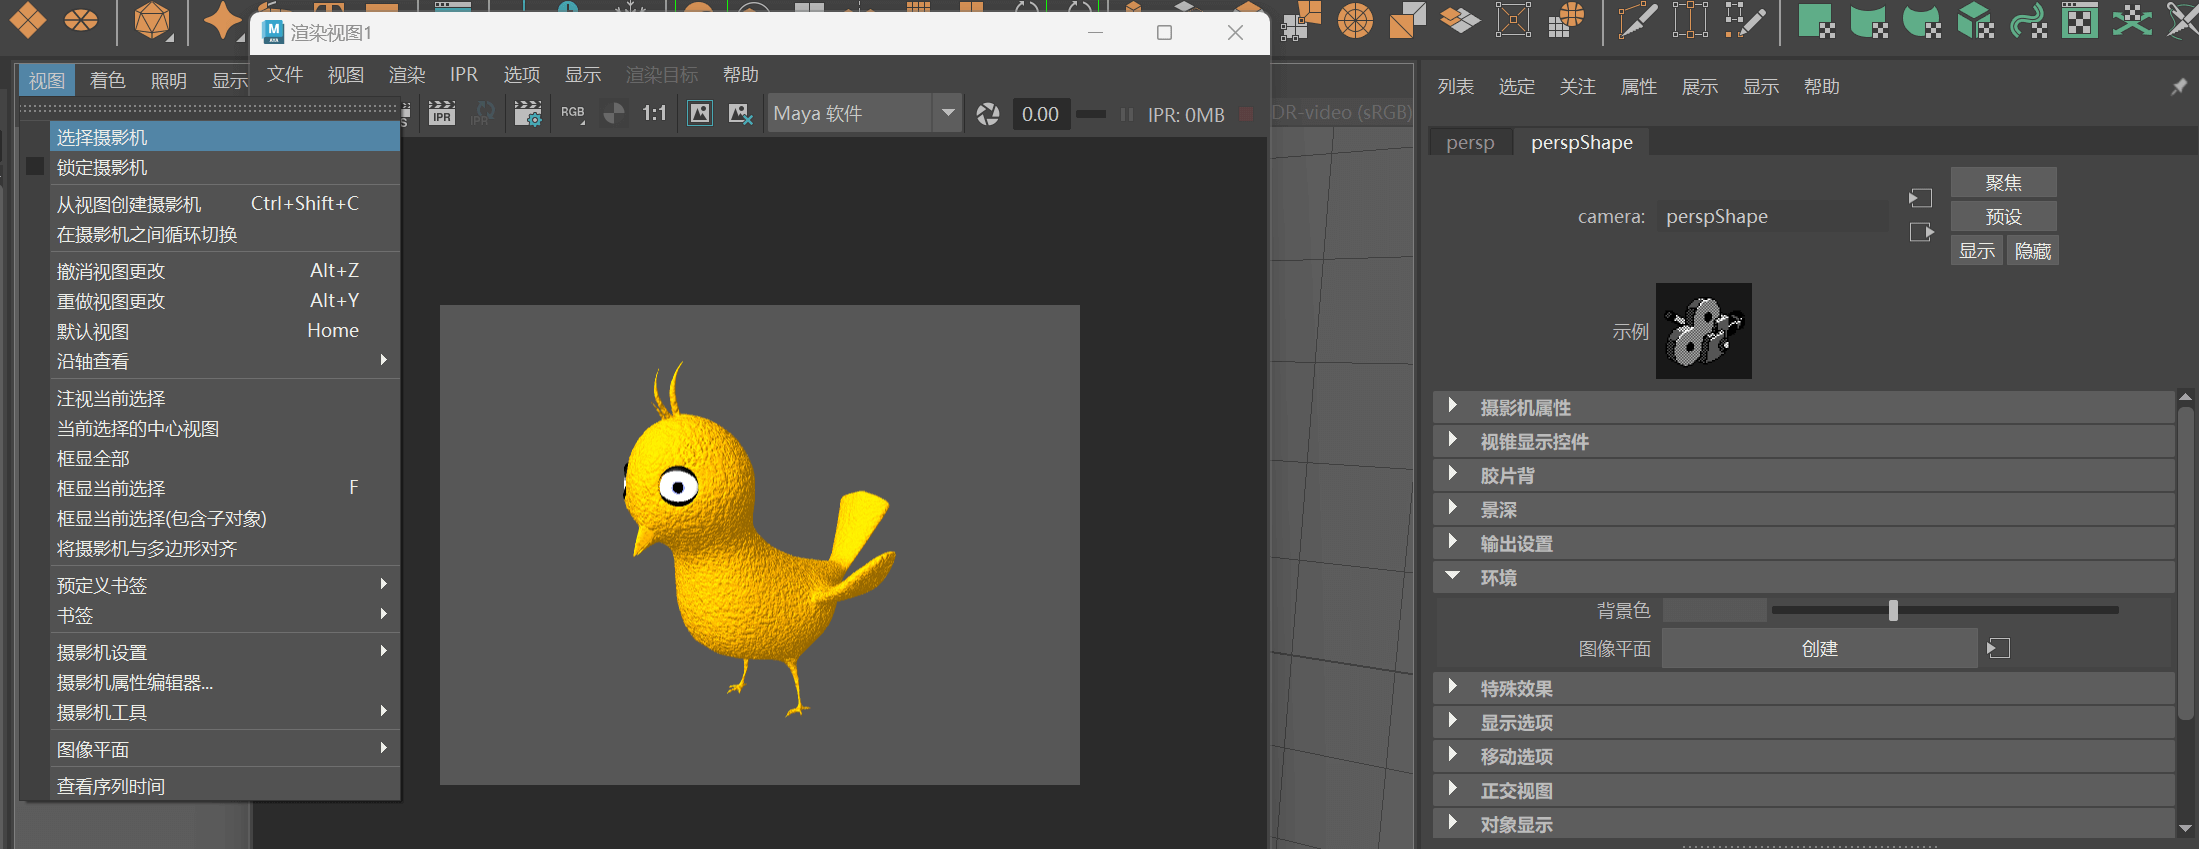Choose 从视图创建摄影机 from the menu
Viewport: 2199px width, 849px height.
[225, 204]
